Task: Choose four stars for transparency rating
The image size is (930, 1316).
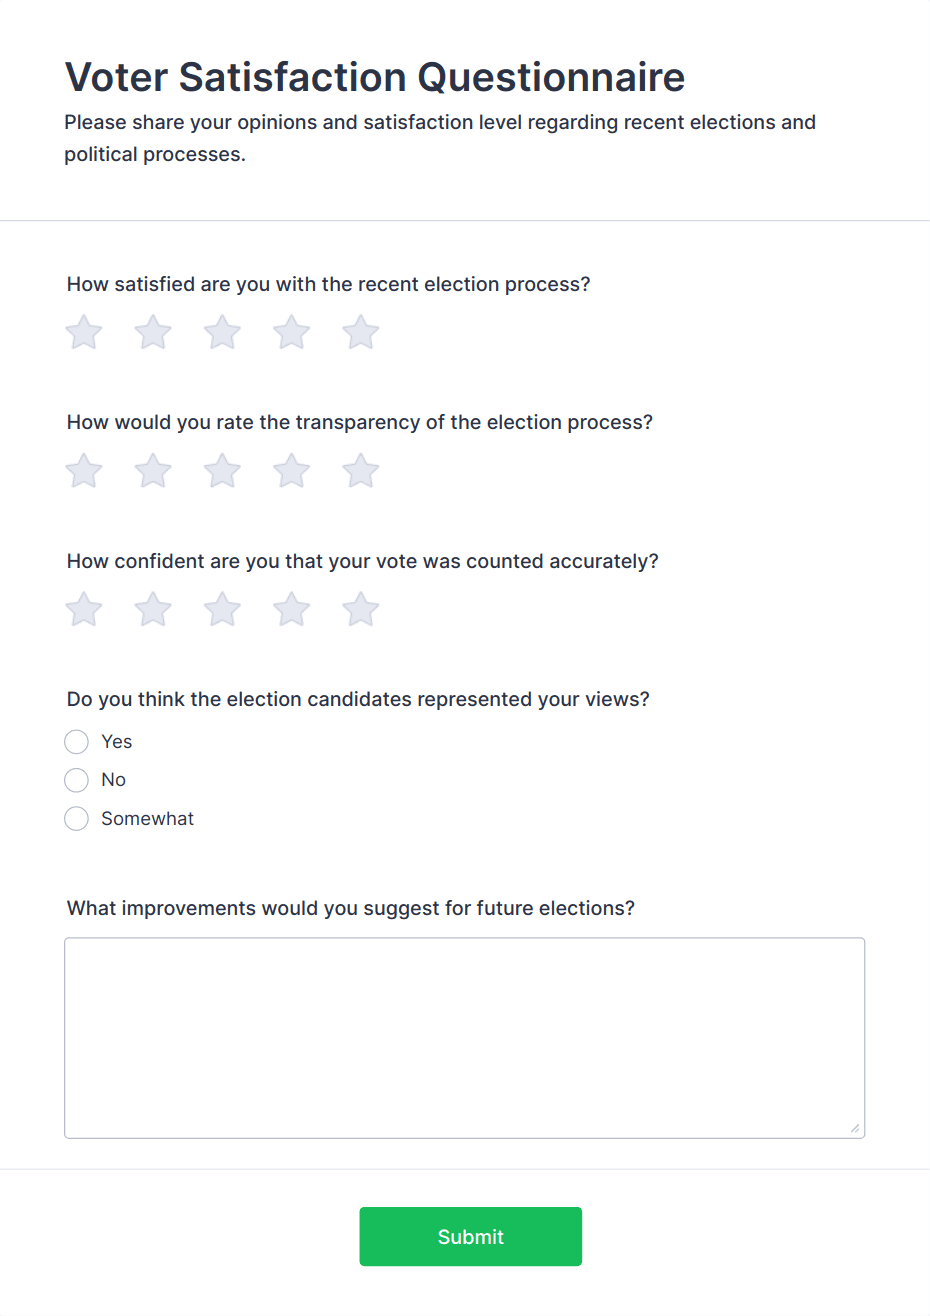Action: [x=291, y=470]
